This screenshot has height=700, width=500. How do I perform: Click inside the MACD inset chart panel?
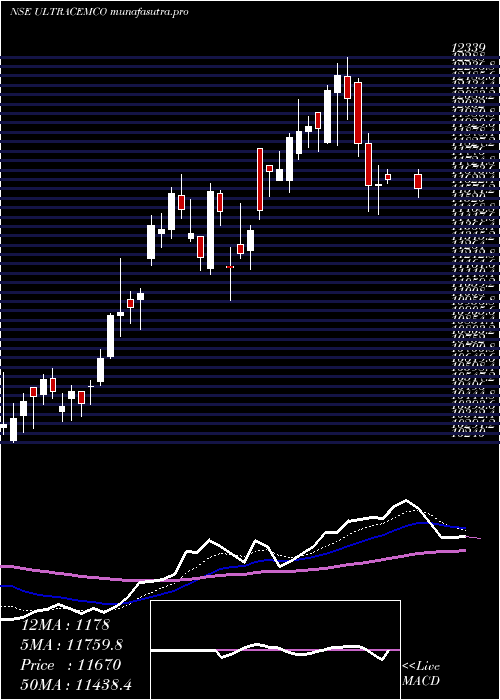pyautogui.click(x=275, y=650)
